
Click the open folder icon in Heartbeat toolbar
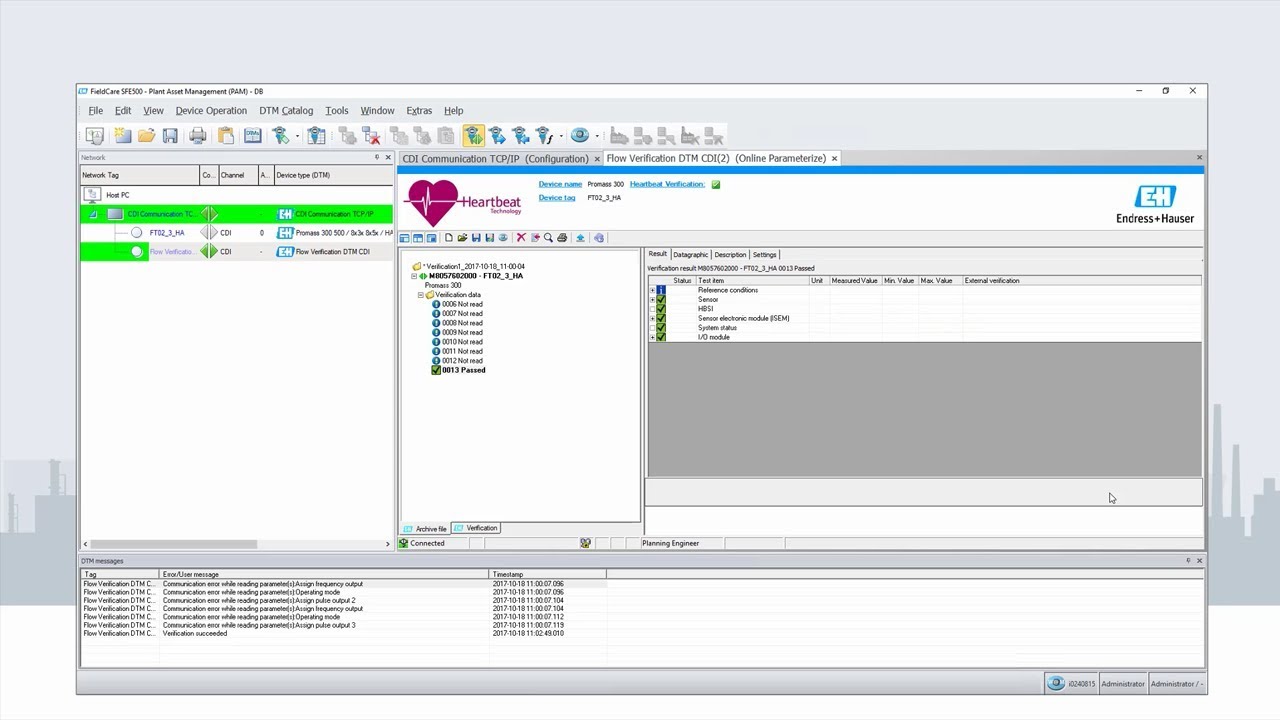point(462,238)
